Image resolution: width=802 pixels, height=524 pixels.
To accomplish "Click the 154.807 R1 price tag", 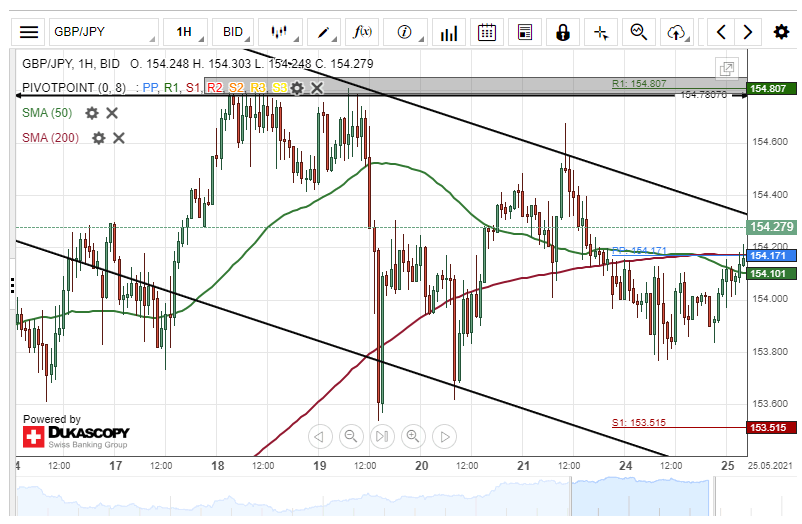I will pyautogui.click(x=771, y=89).
